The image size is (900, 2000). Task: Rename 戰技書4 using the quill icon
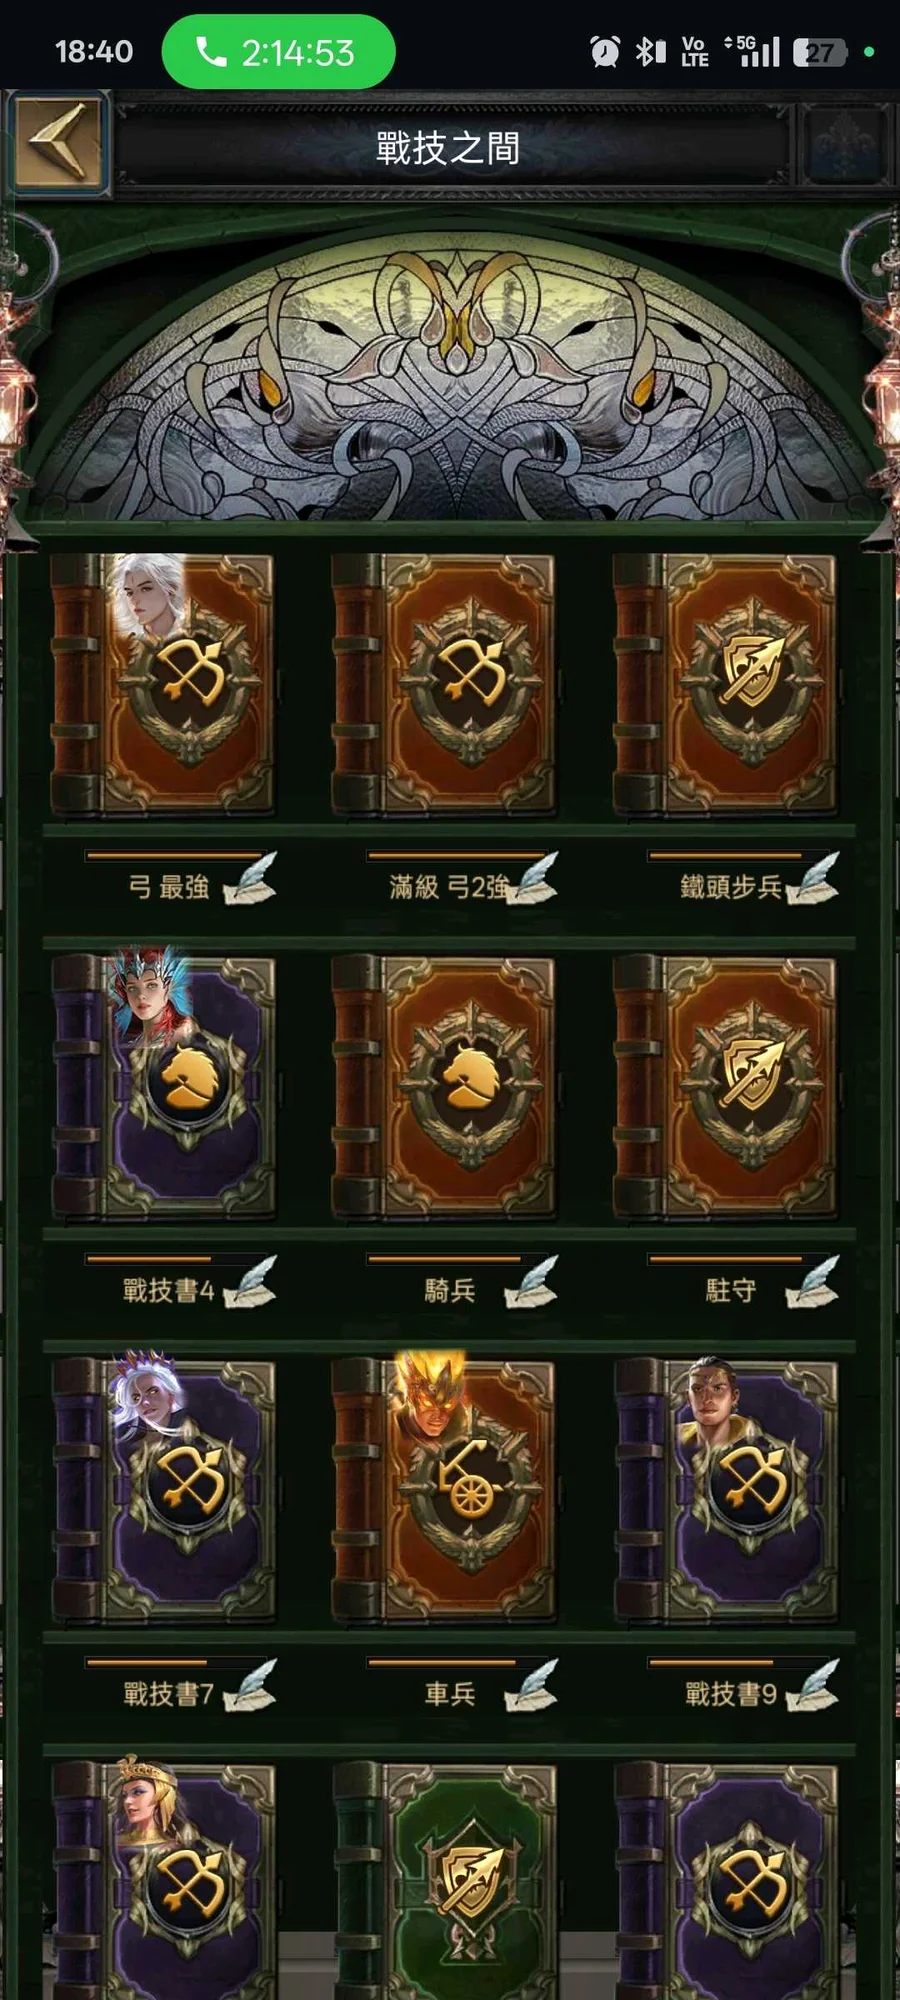pos(249,1283)
